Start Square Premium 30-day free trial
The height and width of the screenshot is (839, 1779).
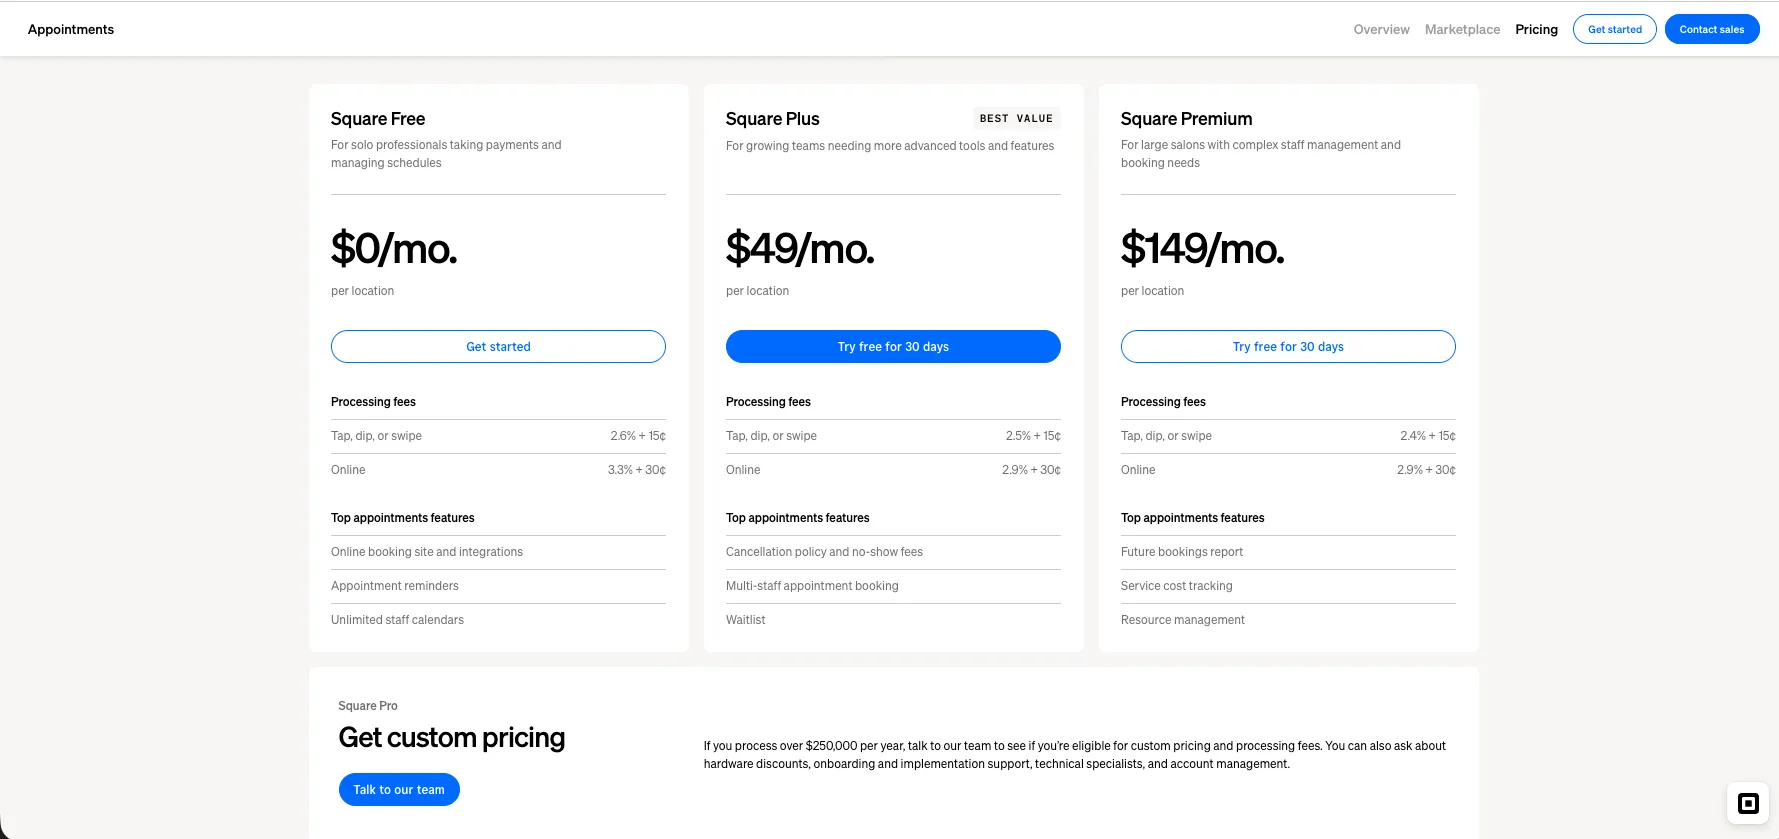click(1288, 347)
